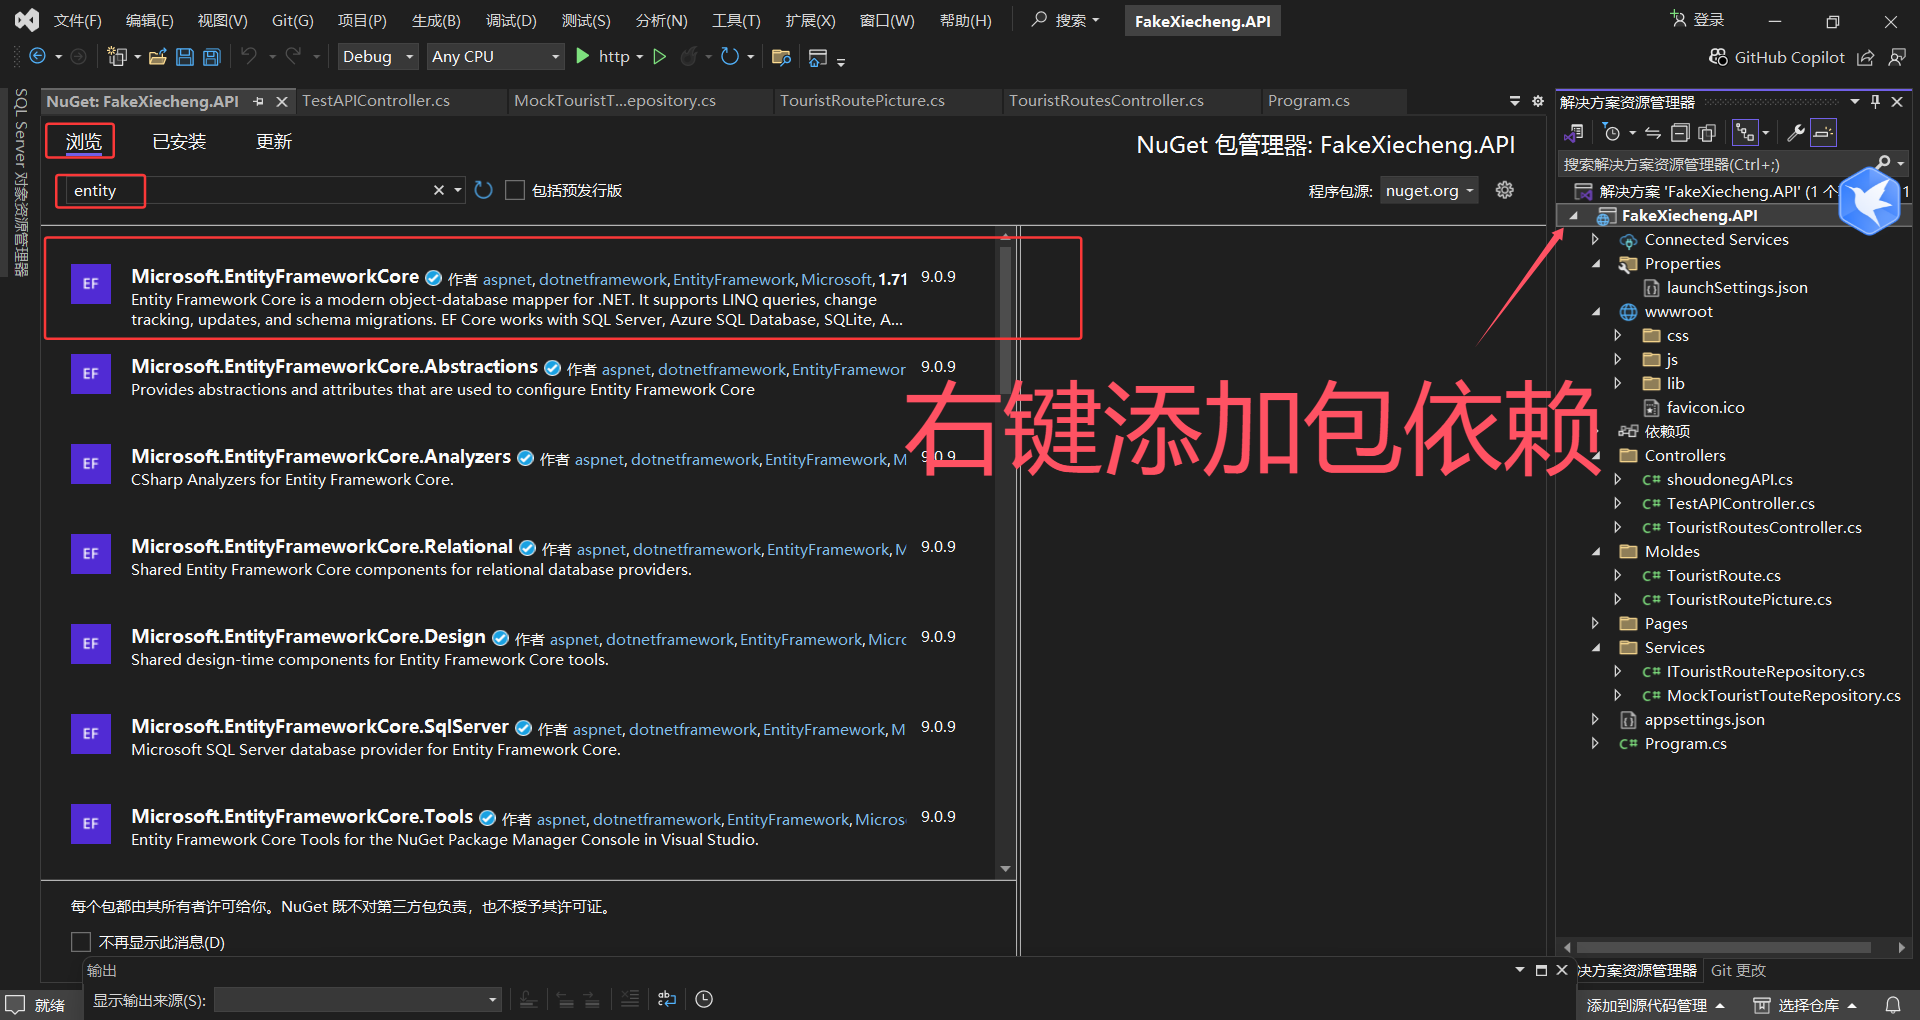The image size is (1920, 1020).
Task: Toggle the include prerelease checkbox
Action: [x=515, y=190]
